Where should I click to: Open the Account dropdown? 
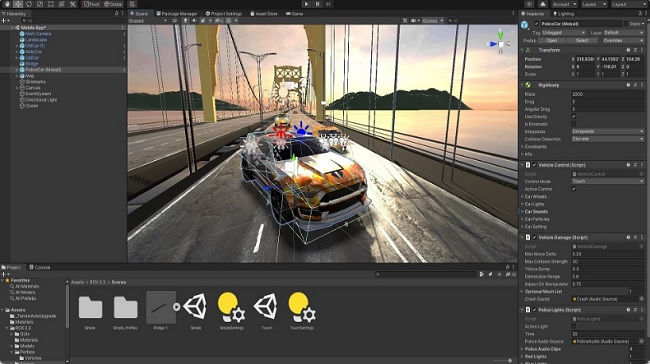pos(564,4)
